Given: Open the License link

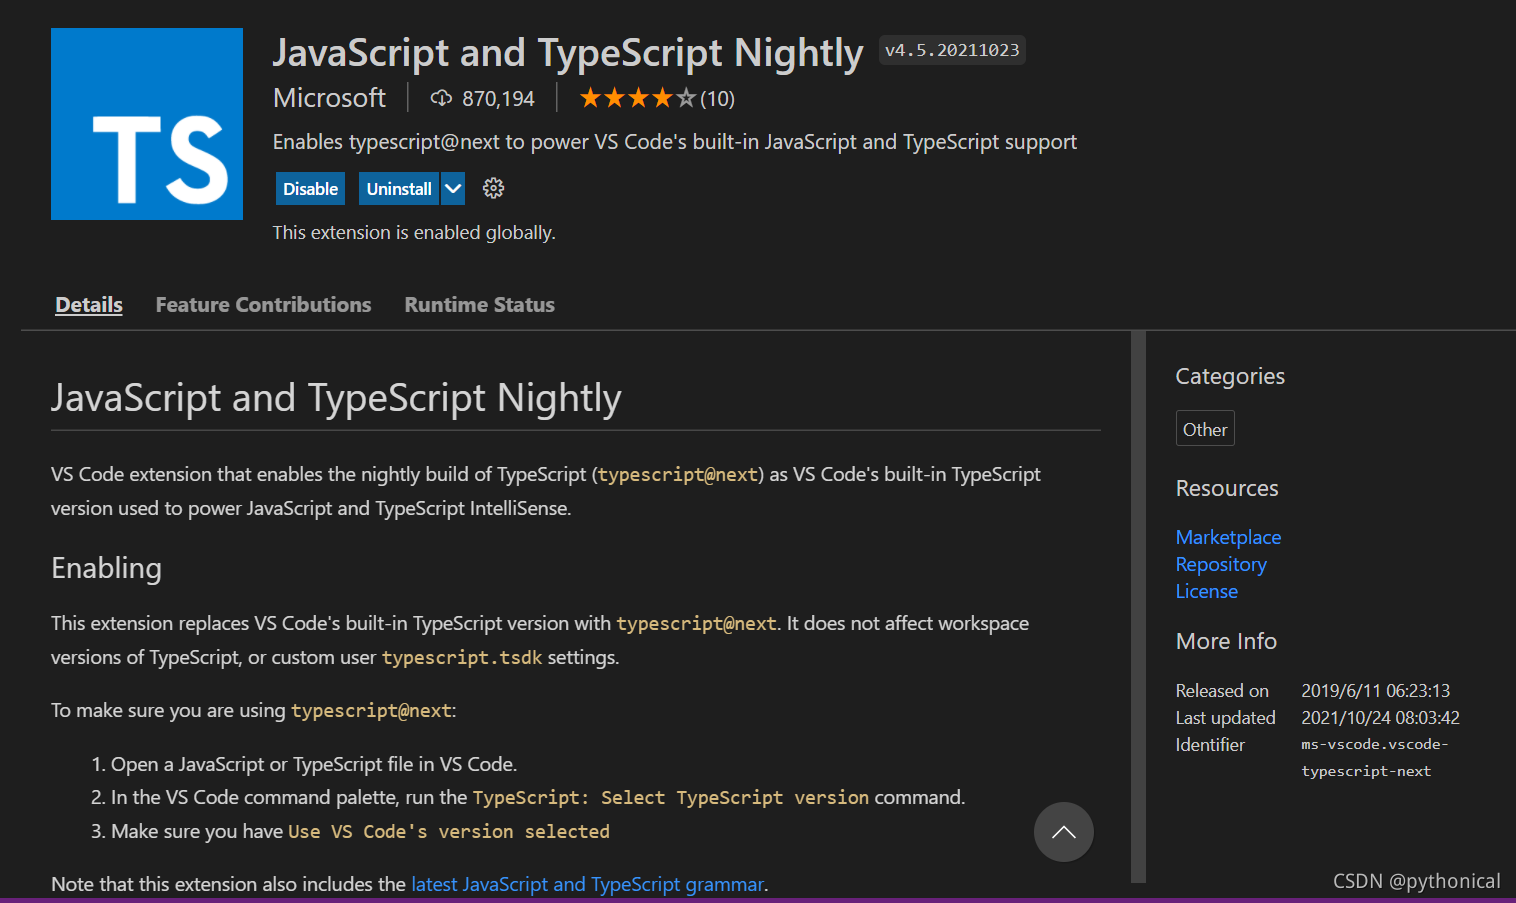Looking at the screenshot, I should 1207,591.
